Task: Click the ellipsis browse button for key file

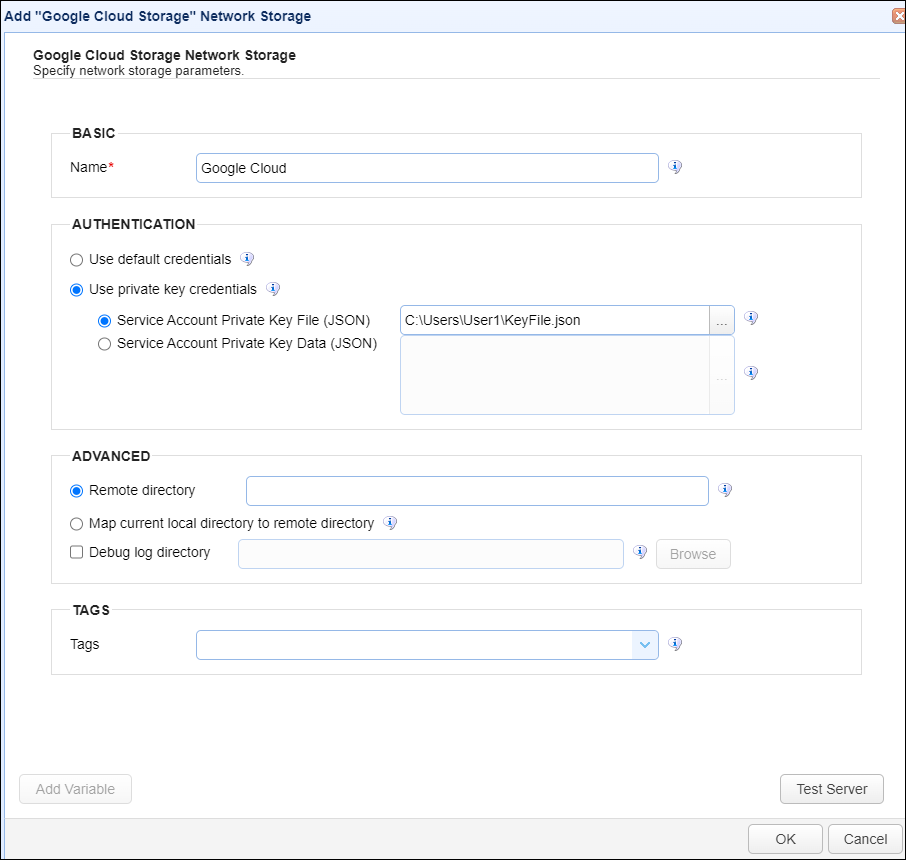Action: 722,320
